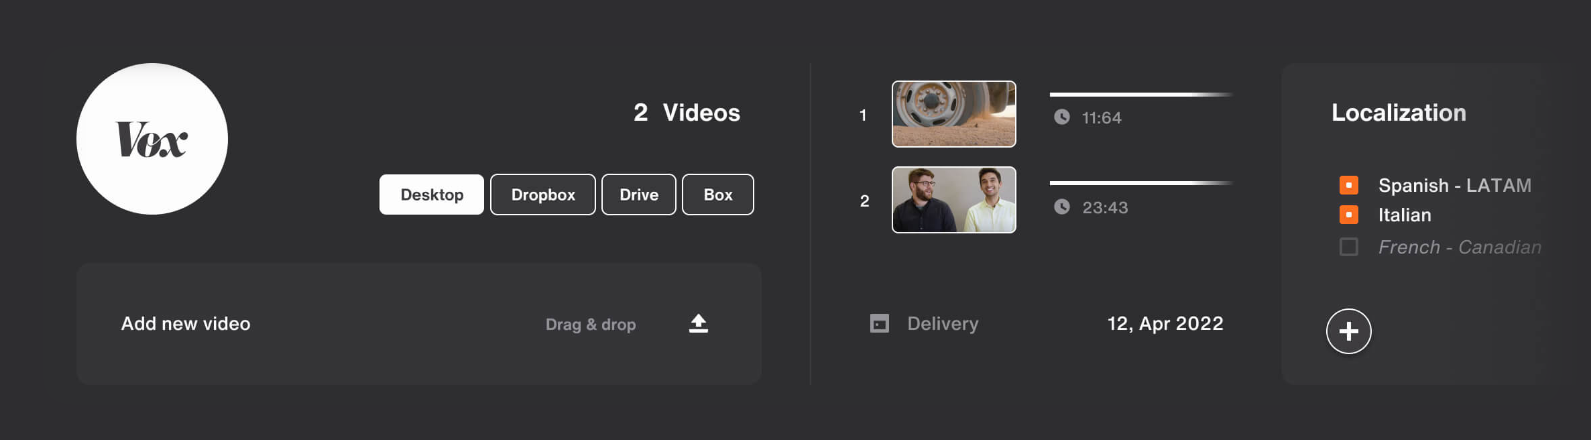The width and height of the screenshot is (1591, 440).
Task: Uncheck the Italian checkbox
Action: [x=1348, y=215]
